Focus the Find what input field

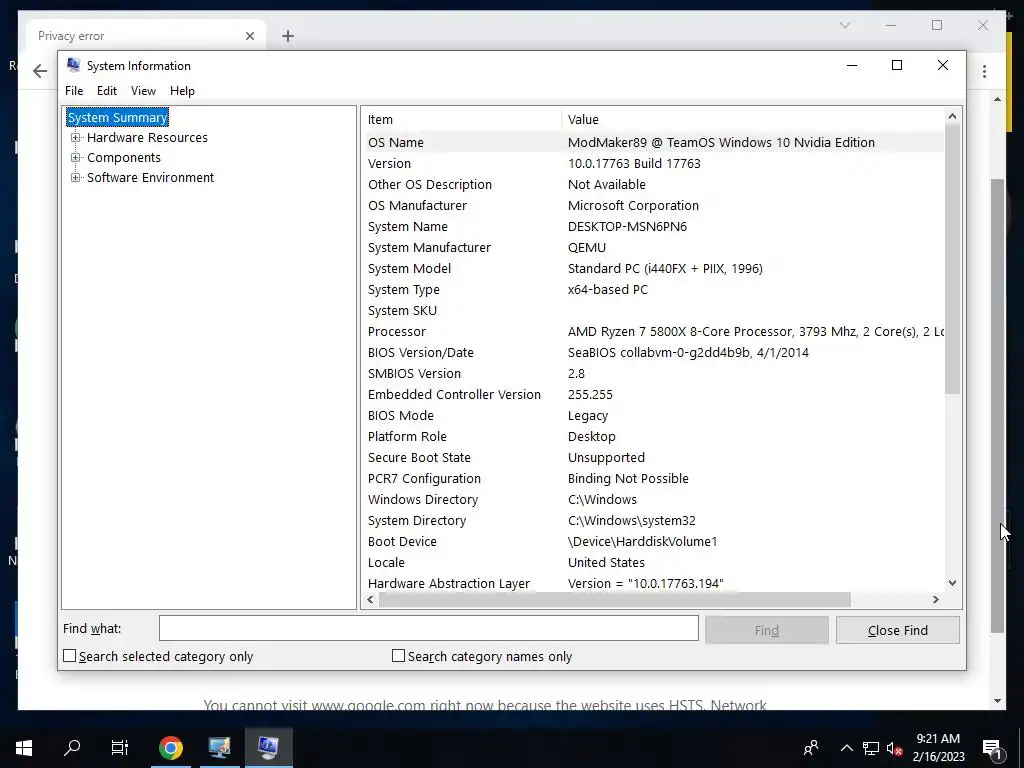pos(428,628)
